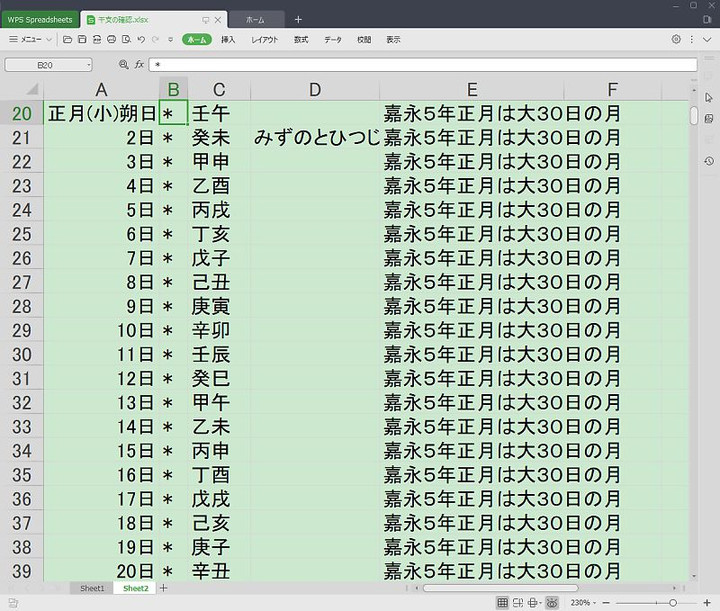Screen dimensions: 720x611
Task: Add a new sheet with plus icon
Action: [x=163, y=588]
